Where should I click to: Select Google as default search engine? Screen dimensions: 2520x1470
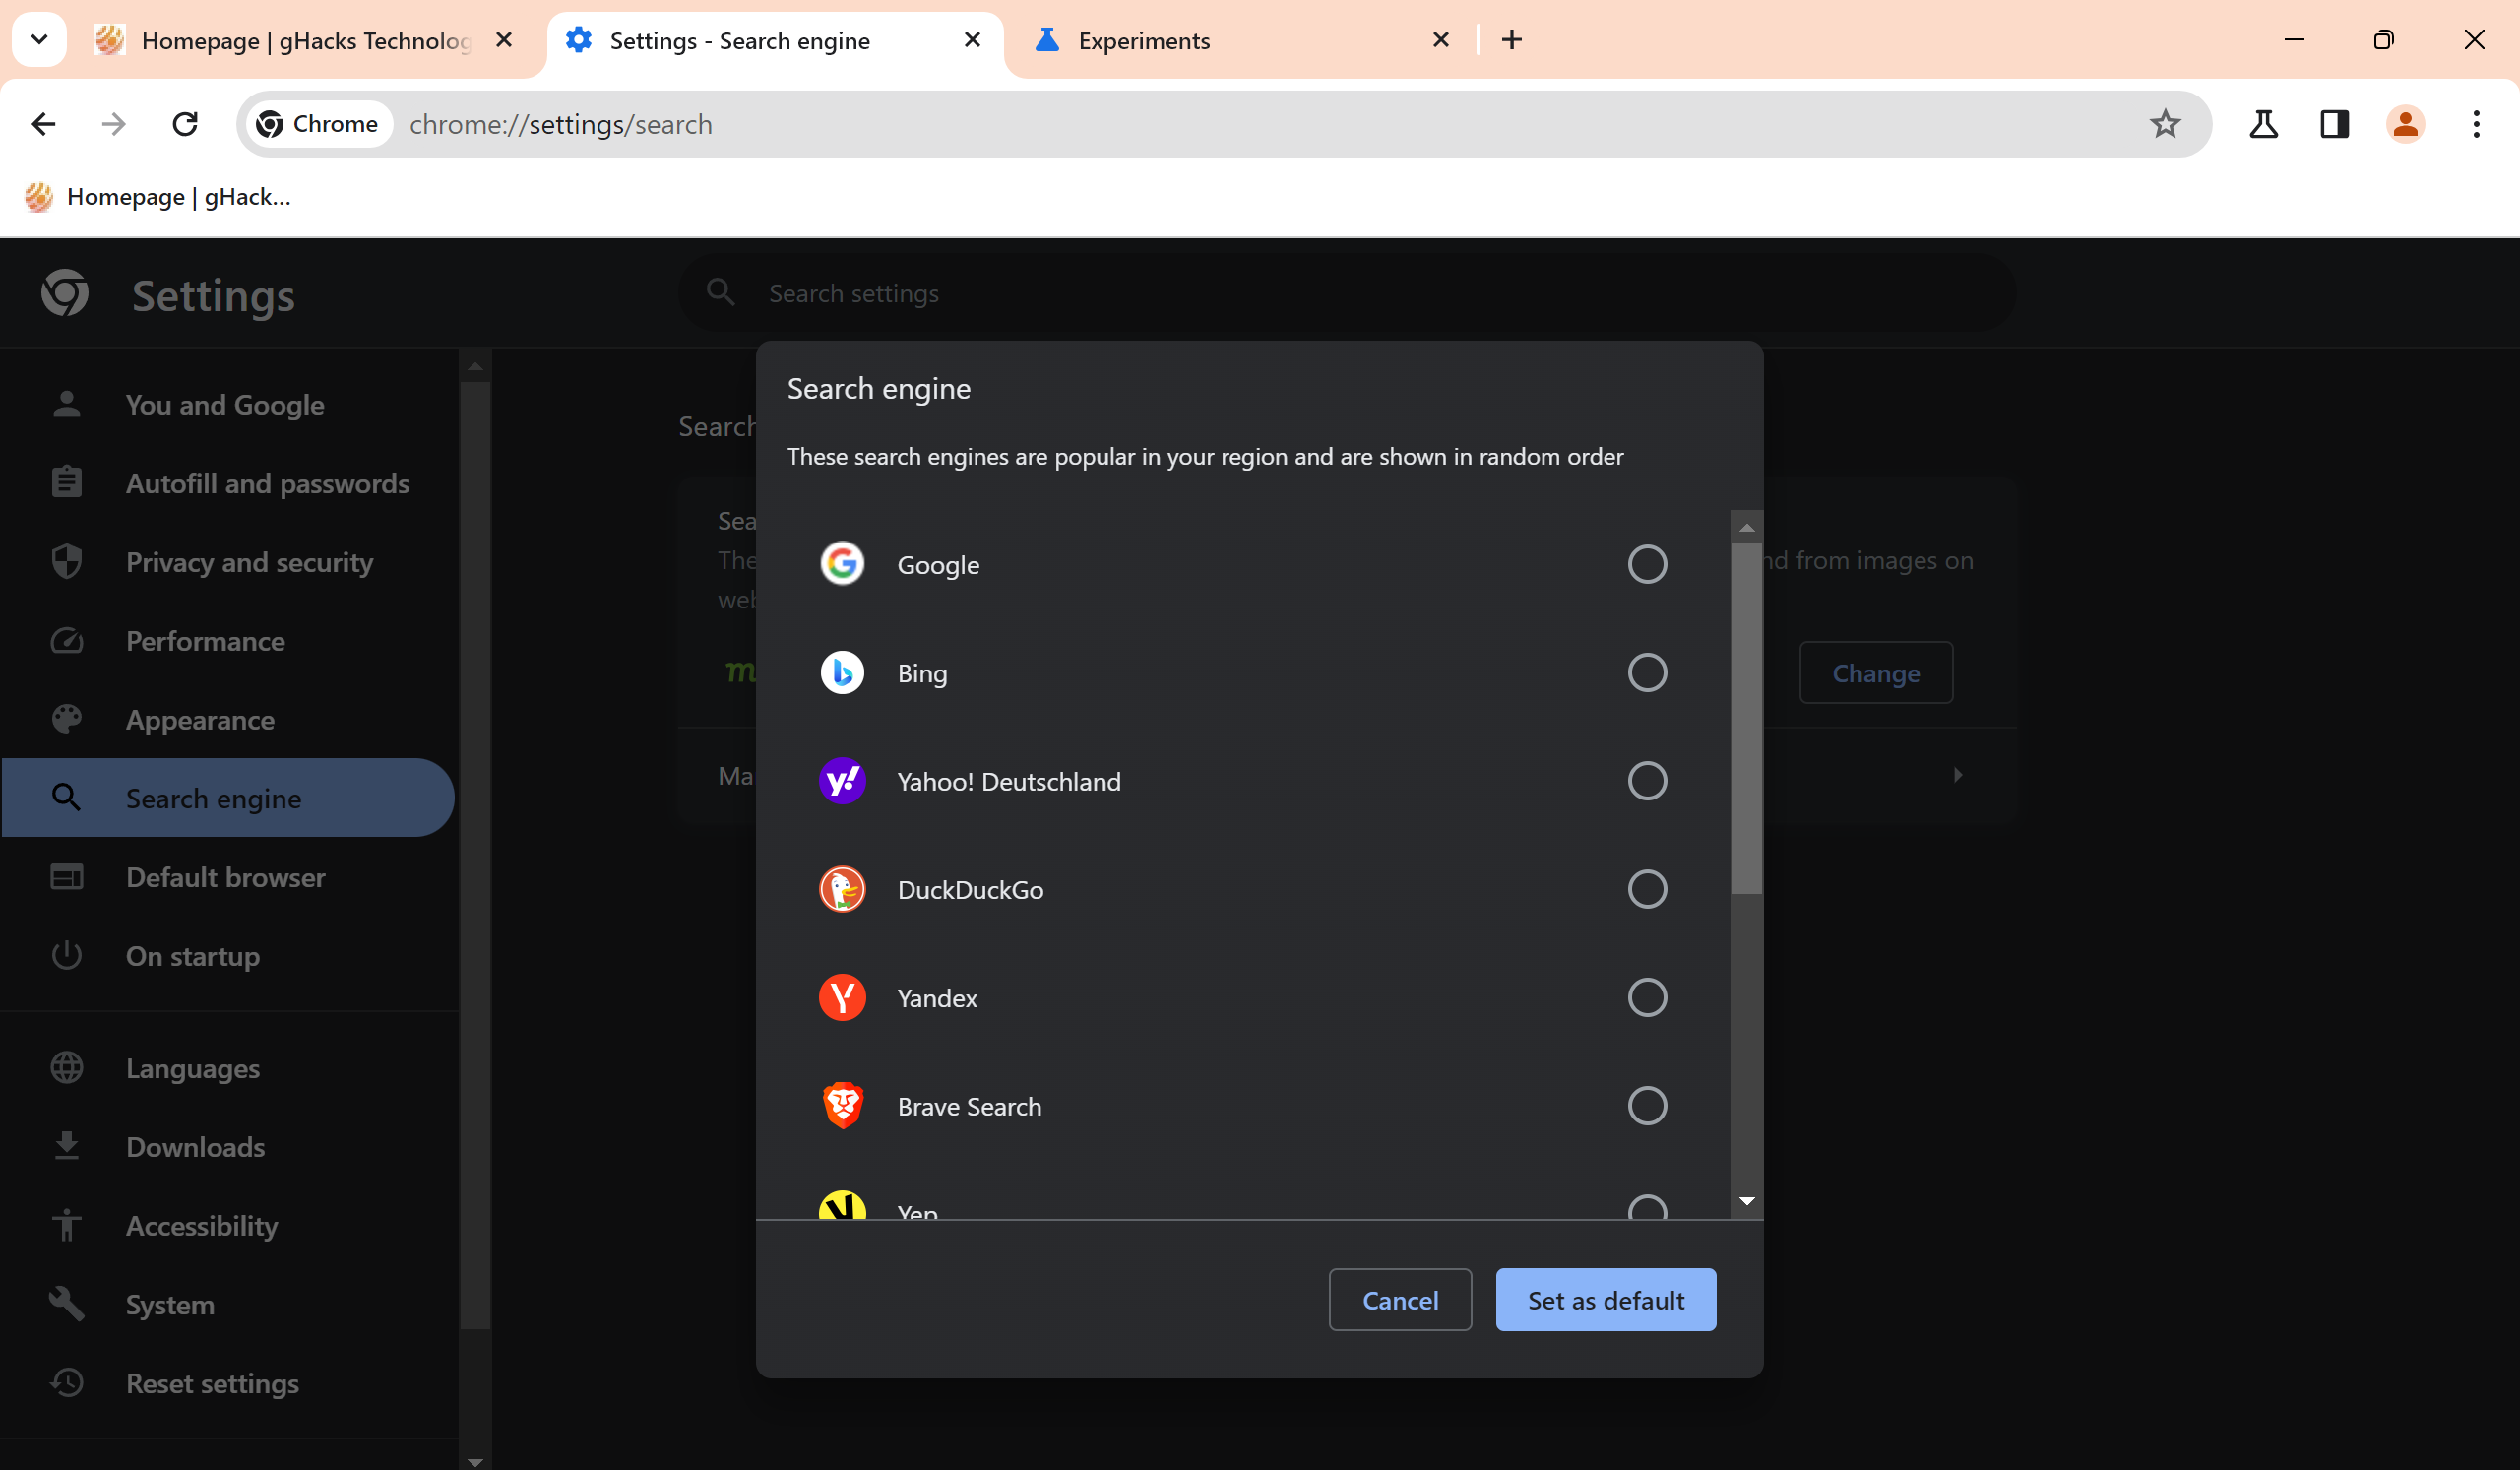1644,563
